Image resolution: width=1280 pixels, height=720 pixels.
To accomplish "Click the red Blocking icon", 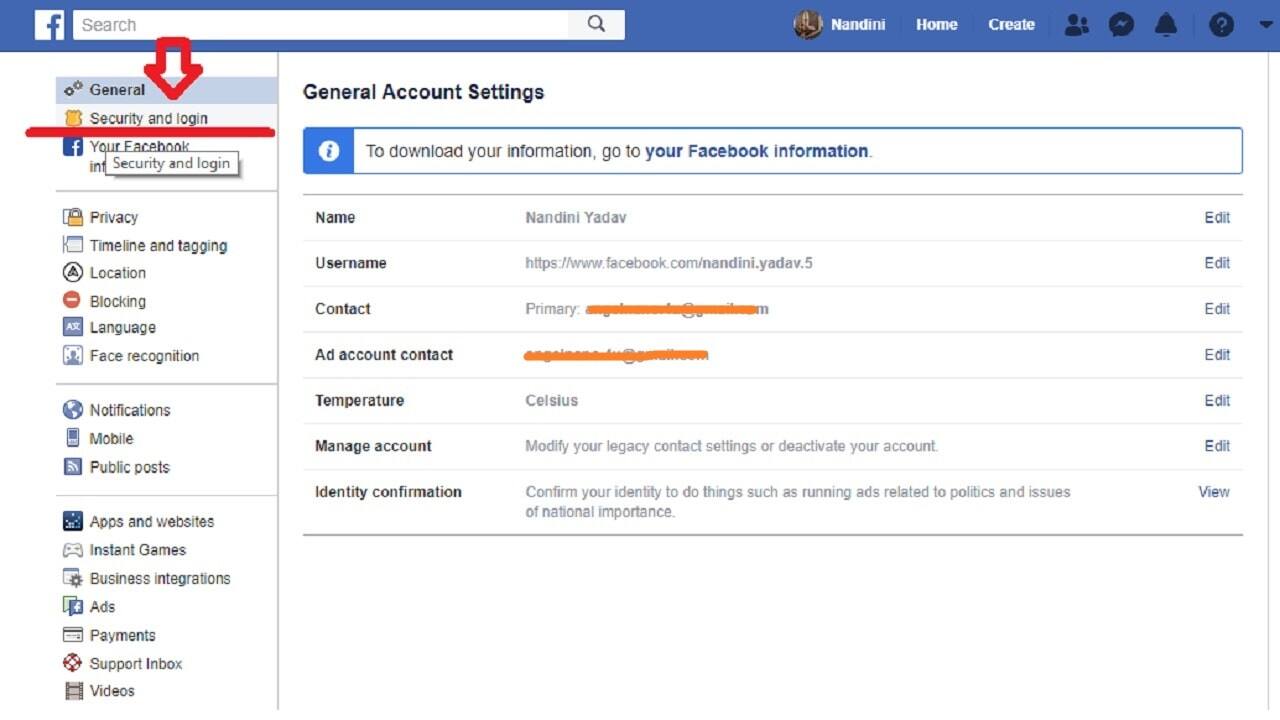I will point(72,300).
